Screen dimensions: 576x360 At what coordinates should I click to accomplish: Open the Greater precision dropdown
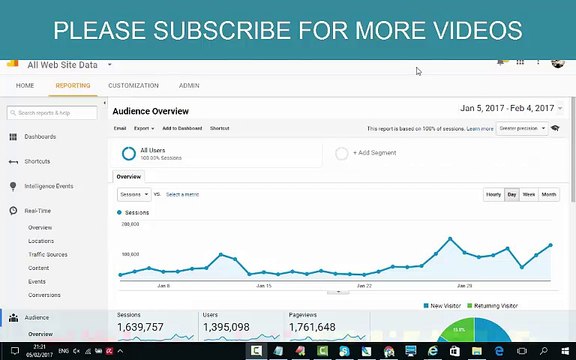[x=522, y=128]
